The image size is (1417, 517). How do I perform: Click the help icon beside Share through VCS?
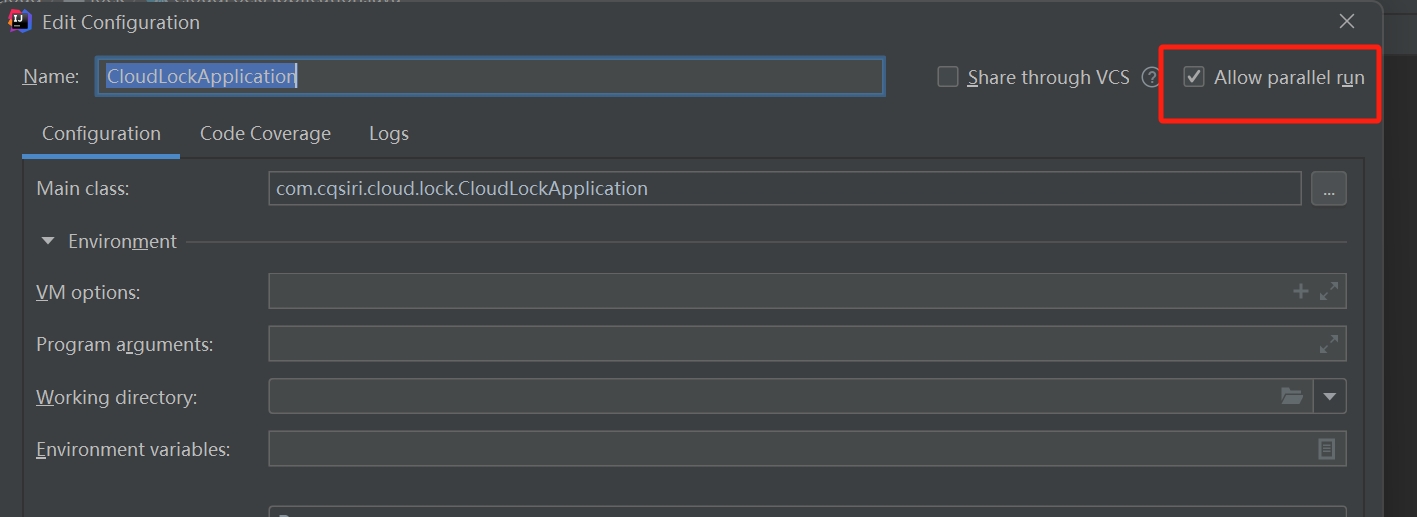1151,77
